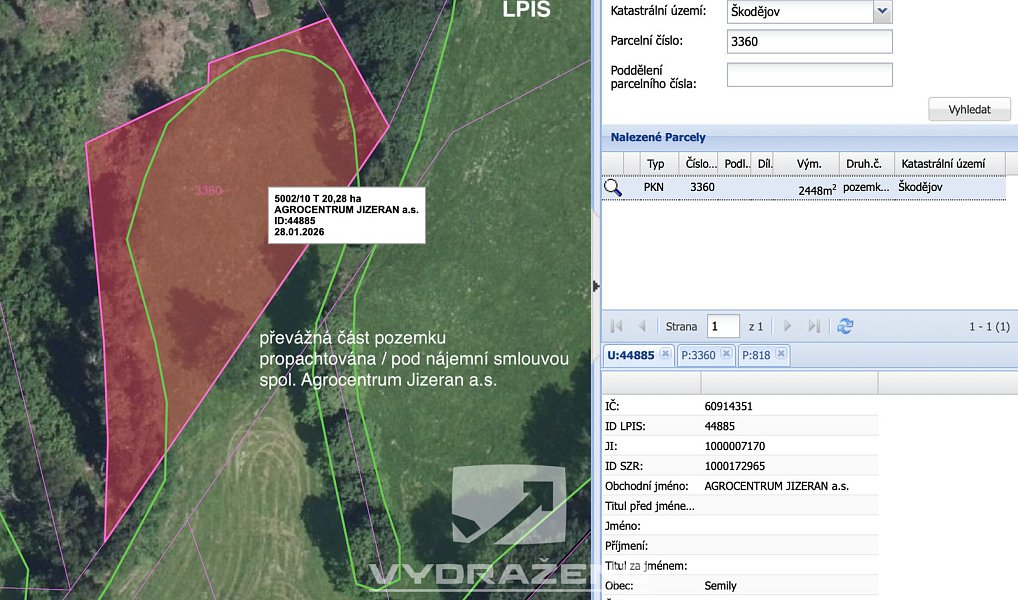Select the PKN 3360 result row
Screen dimensions: 1018x600
pos(804,188)
